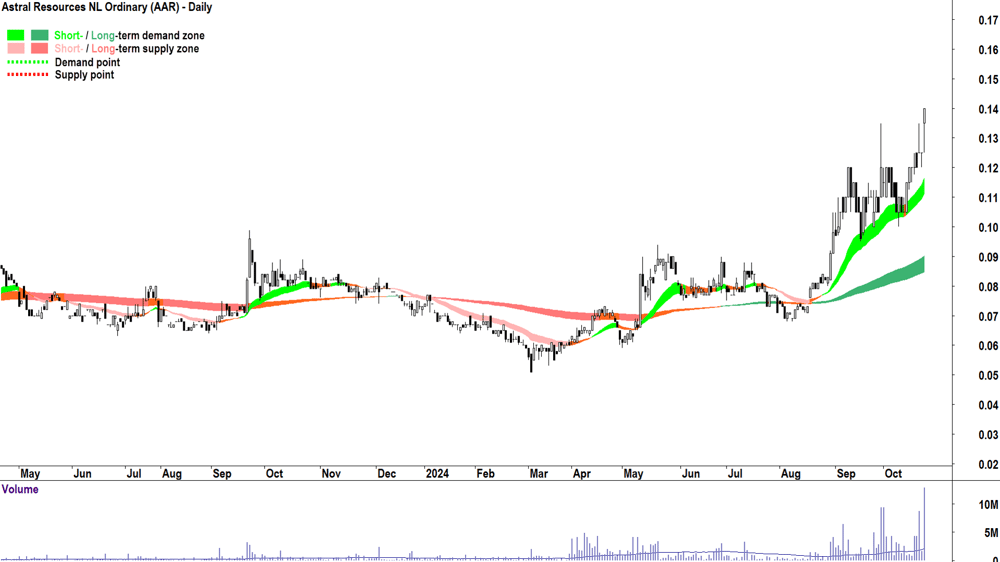Choose the 0.05 price axis label

(988, 376)
